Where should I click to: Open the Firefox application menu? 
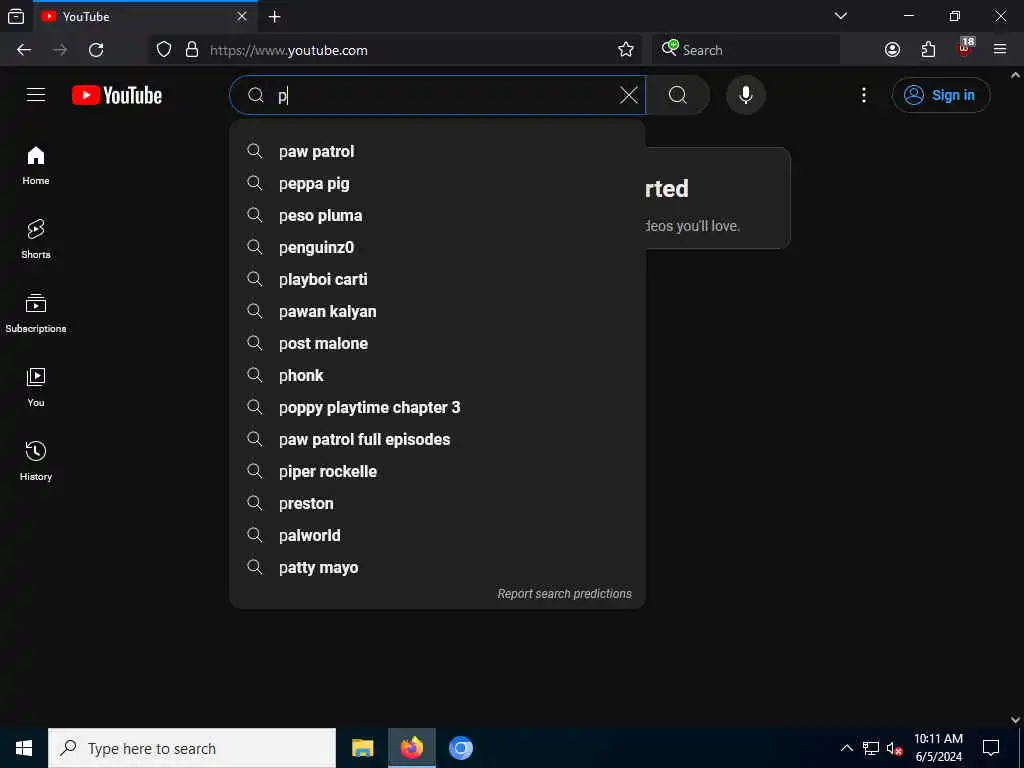[1000, 50]
